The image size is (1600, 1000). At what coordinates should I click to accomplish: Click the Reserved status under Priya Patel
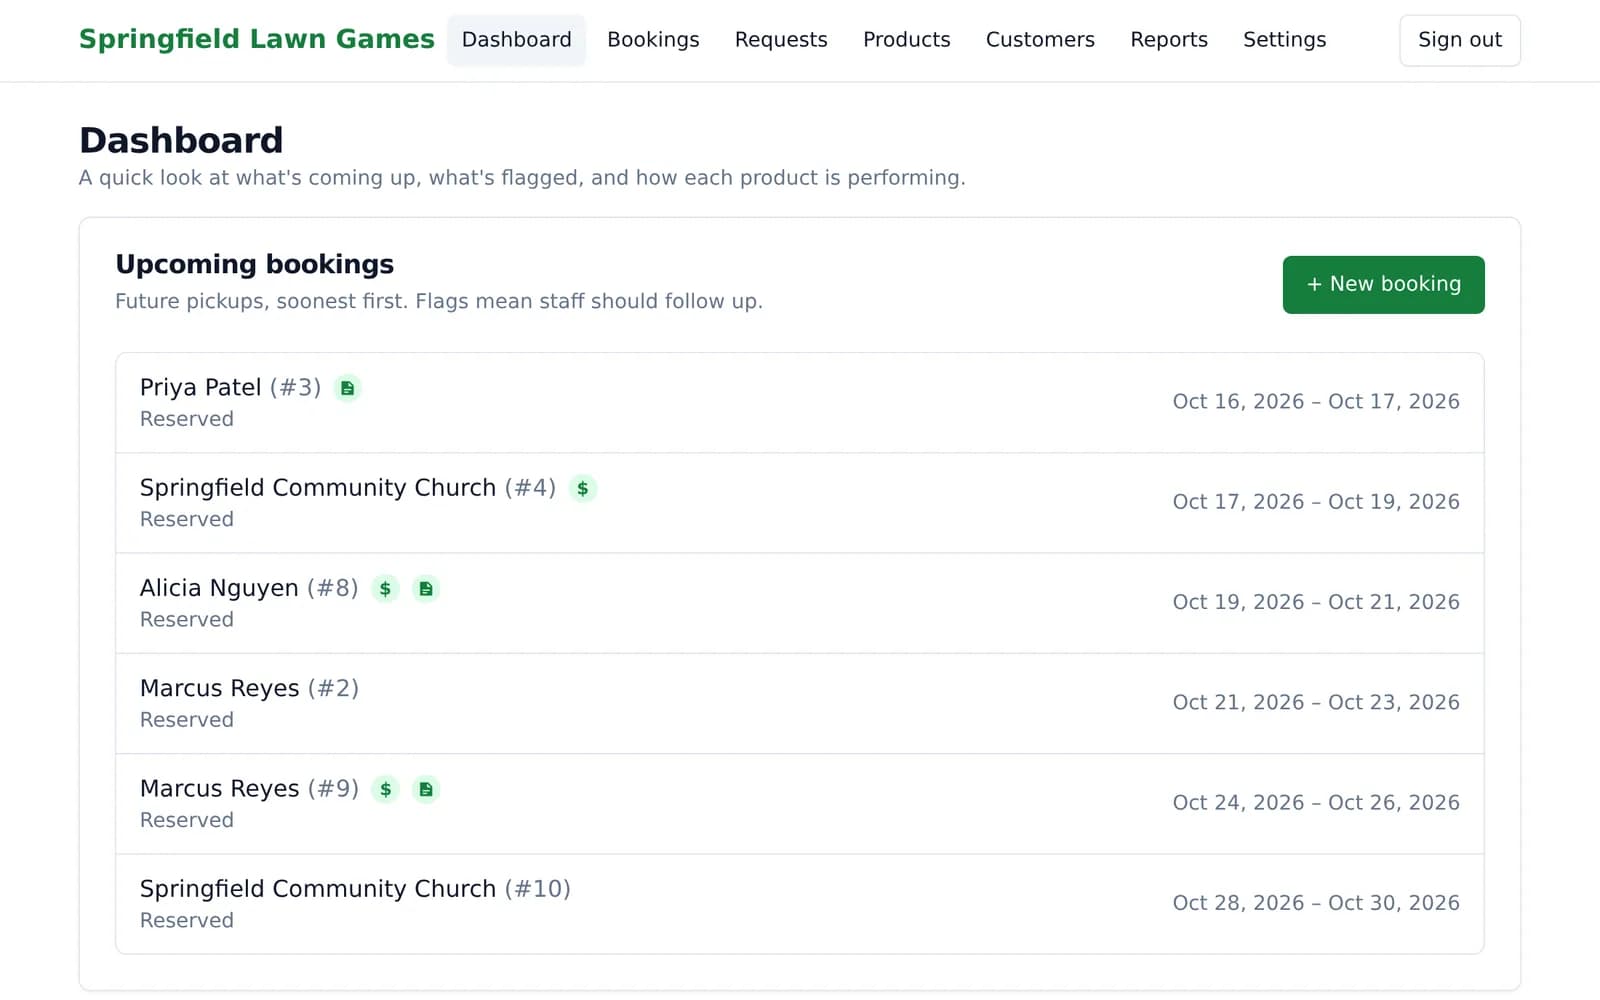click(x=187, y=419)
